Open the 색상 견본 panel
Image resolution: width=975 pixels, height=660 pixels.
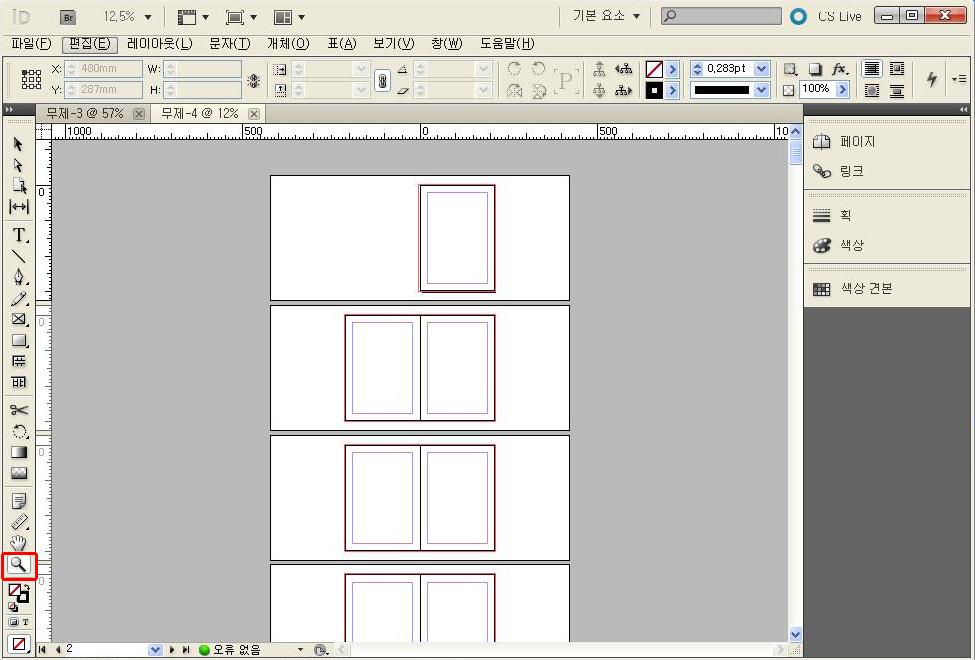[866, 289]
